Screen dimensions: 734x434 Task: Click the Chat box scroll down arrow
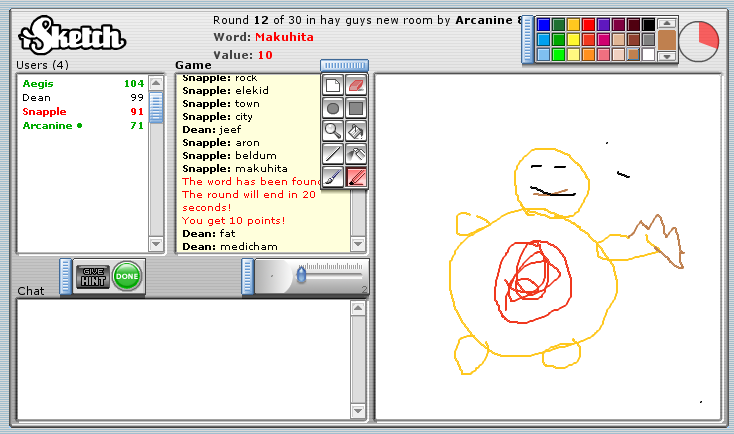358,411
